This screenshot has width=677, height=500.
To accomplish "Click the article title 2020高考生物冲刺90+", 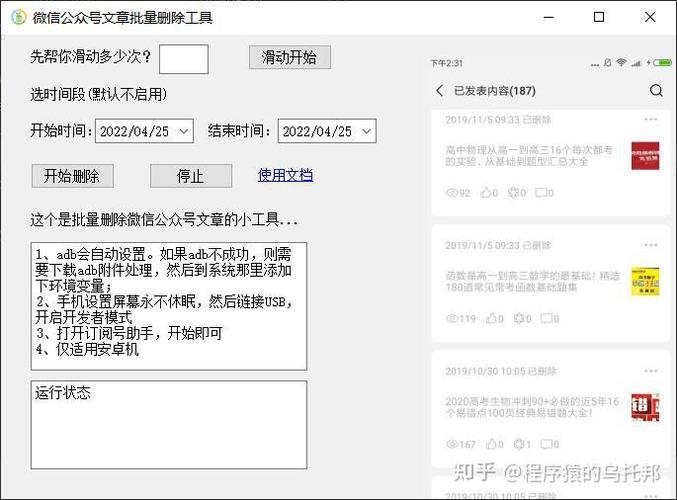I will [x=532, y=407].
